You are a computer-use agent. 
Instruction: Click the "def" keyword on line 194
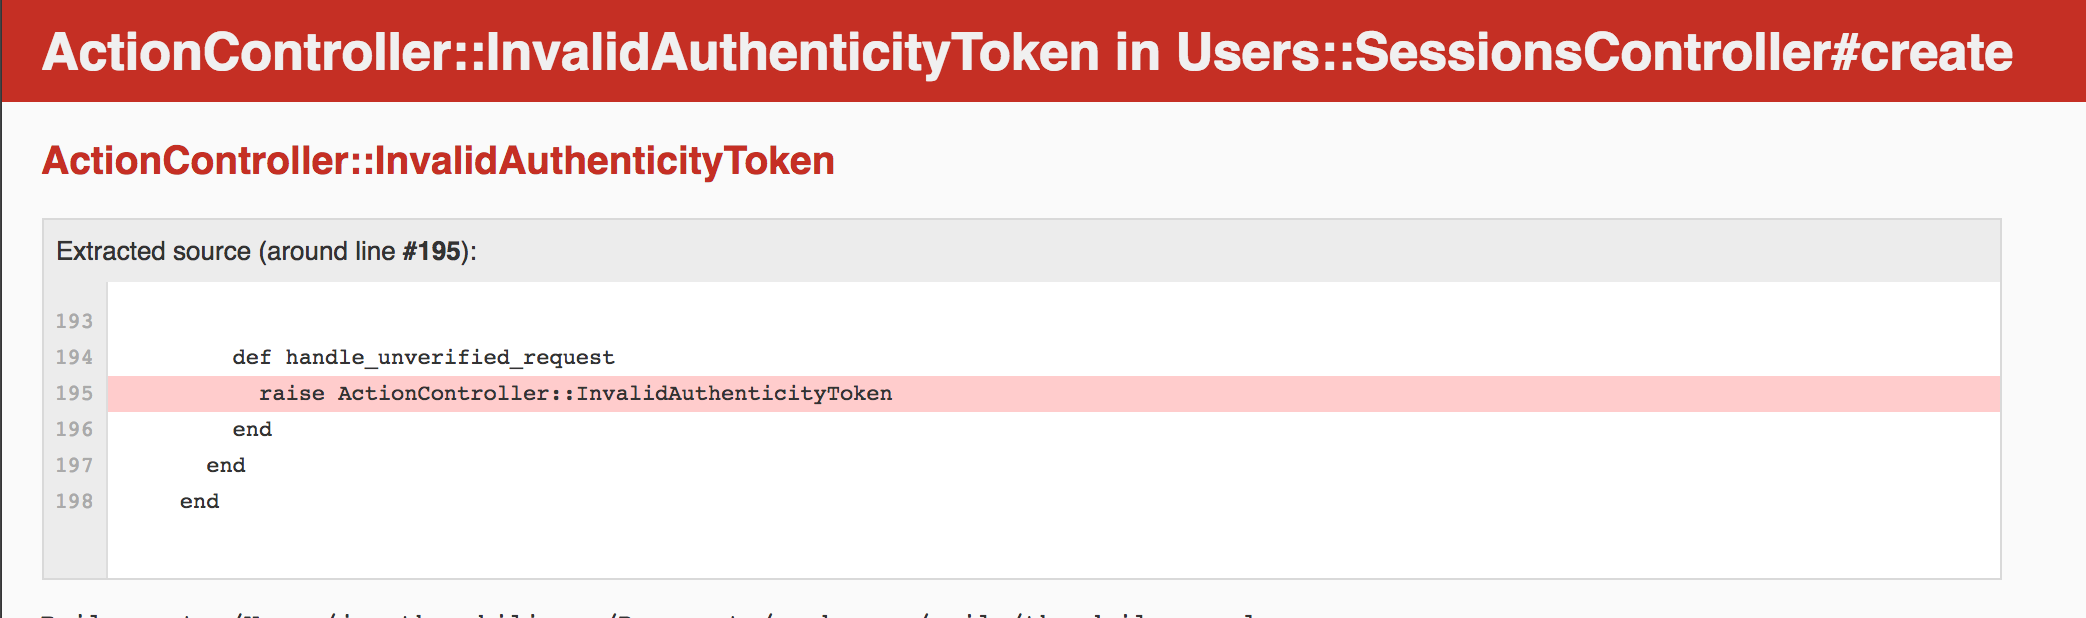tap(252, 357)
